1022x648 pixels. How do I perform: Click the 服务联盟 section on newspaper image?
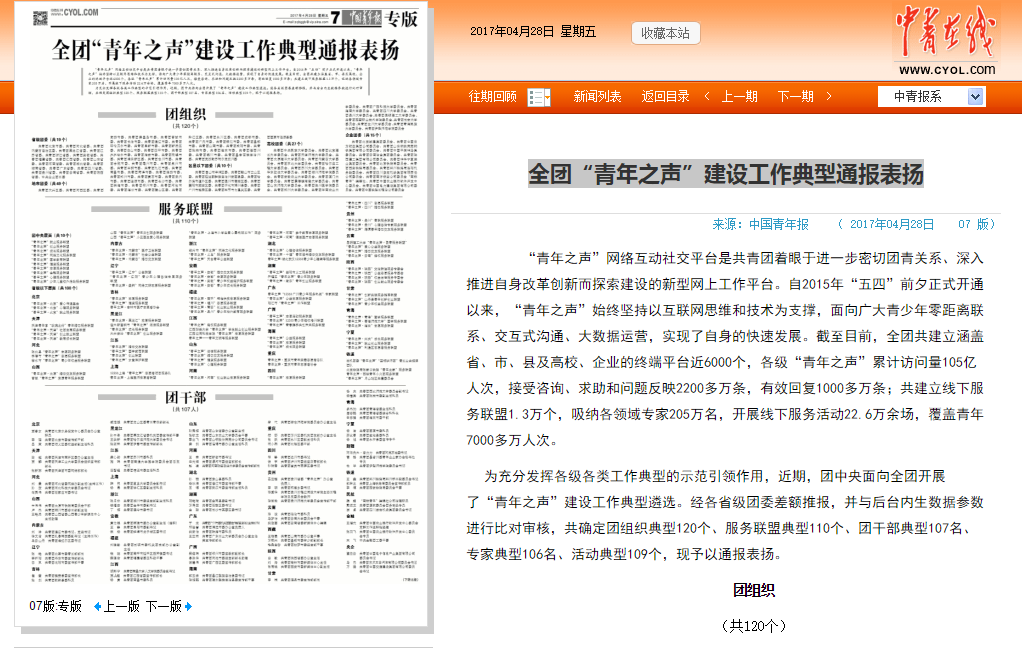click(x=186, y=209)
